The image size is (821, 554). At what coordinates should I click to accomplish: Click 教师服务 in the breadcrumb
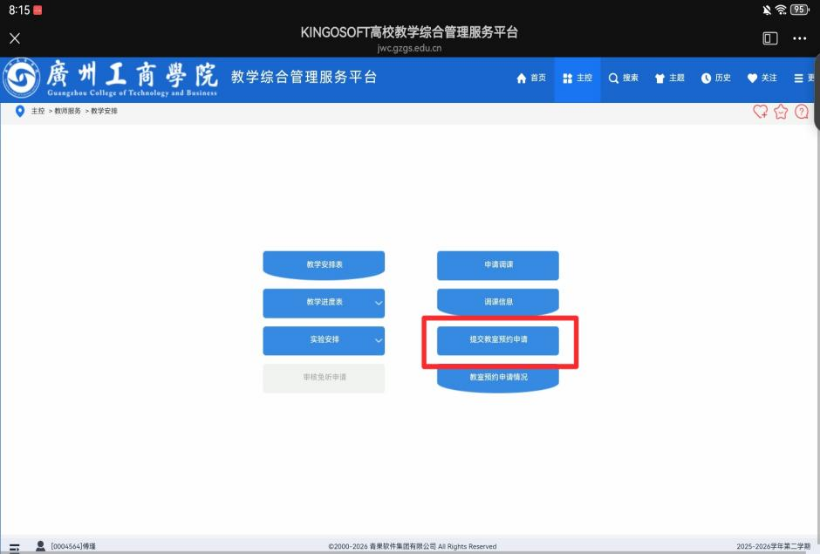(67, 111)
